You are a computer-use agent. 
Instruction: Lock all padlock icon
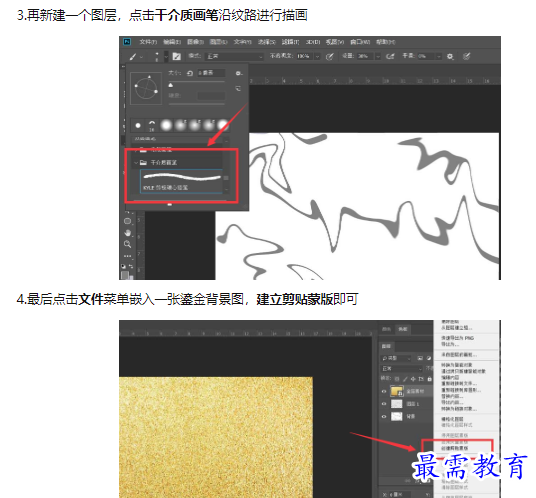430,379
